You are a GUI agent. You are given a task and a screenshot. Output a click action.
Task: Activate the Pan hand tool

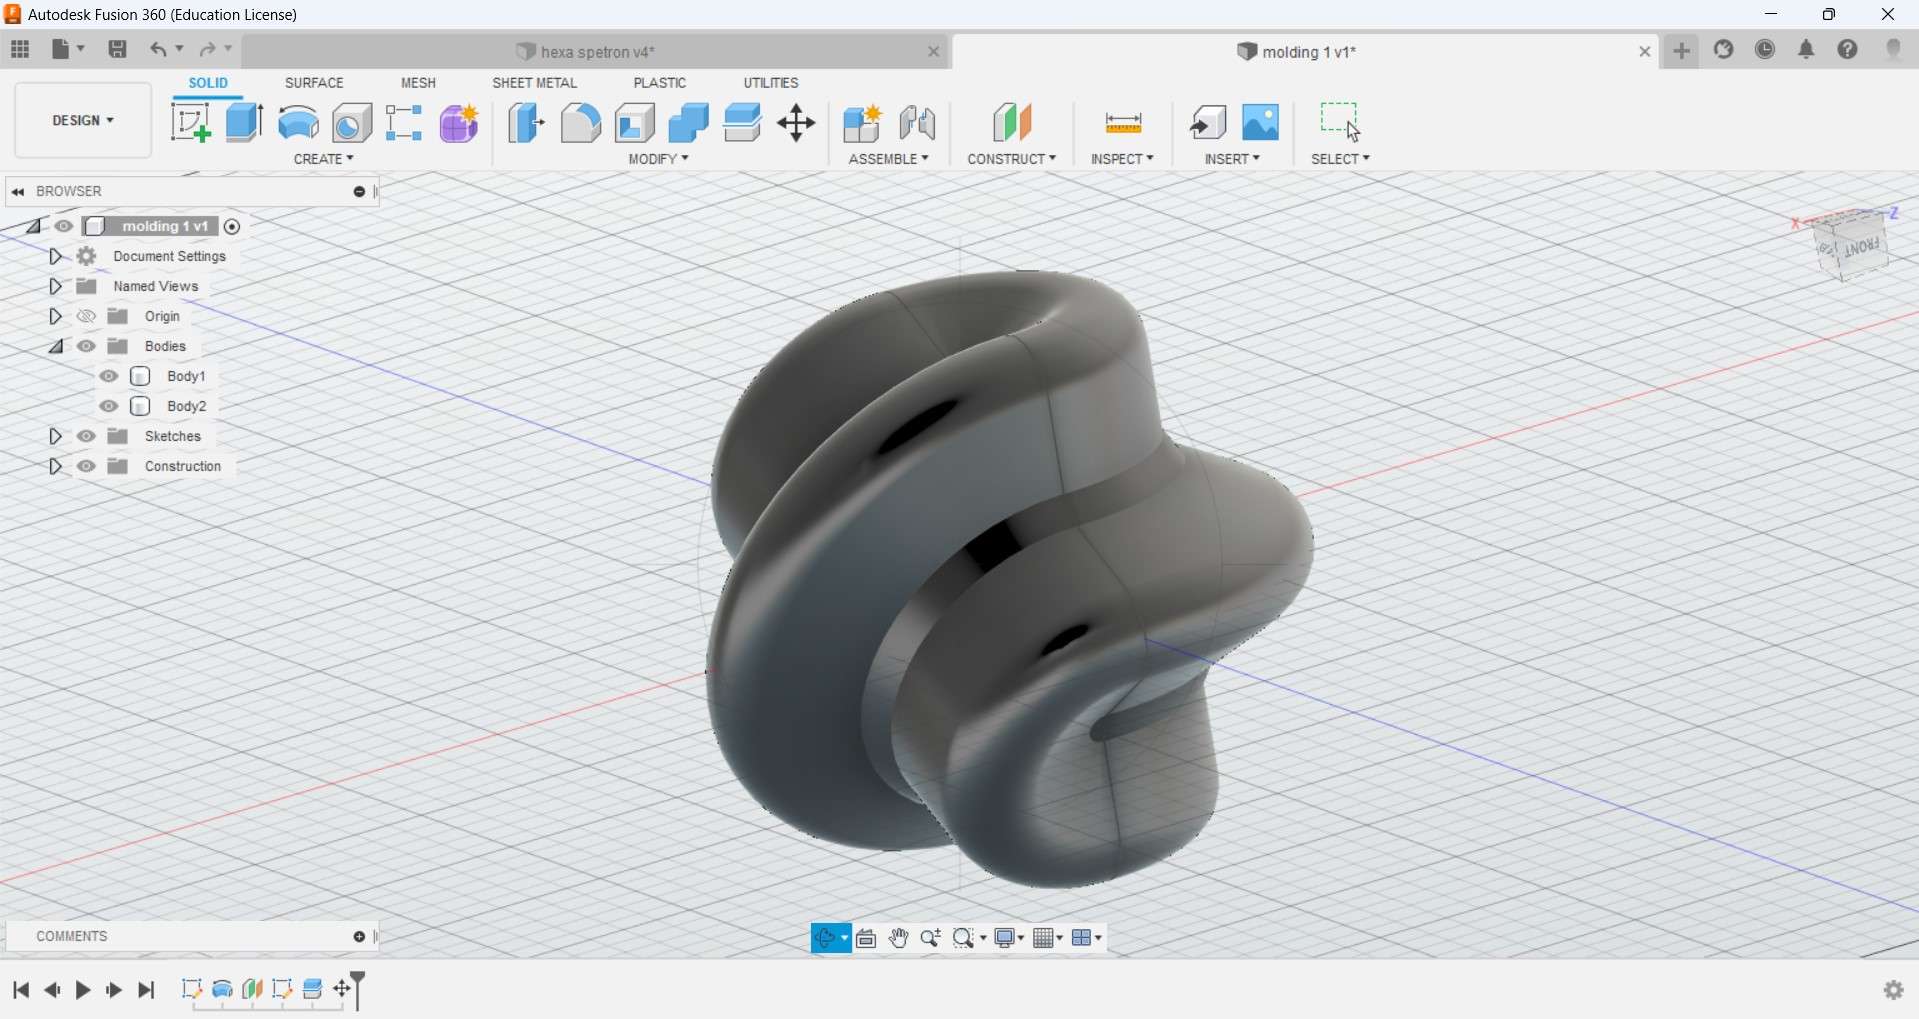pyautogui.click(x=899, y=938)
